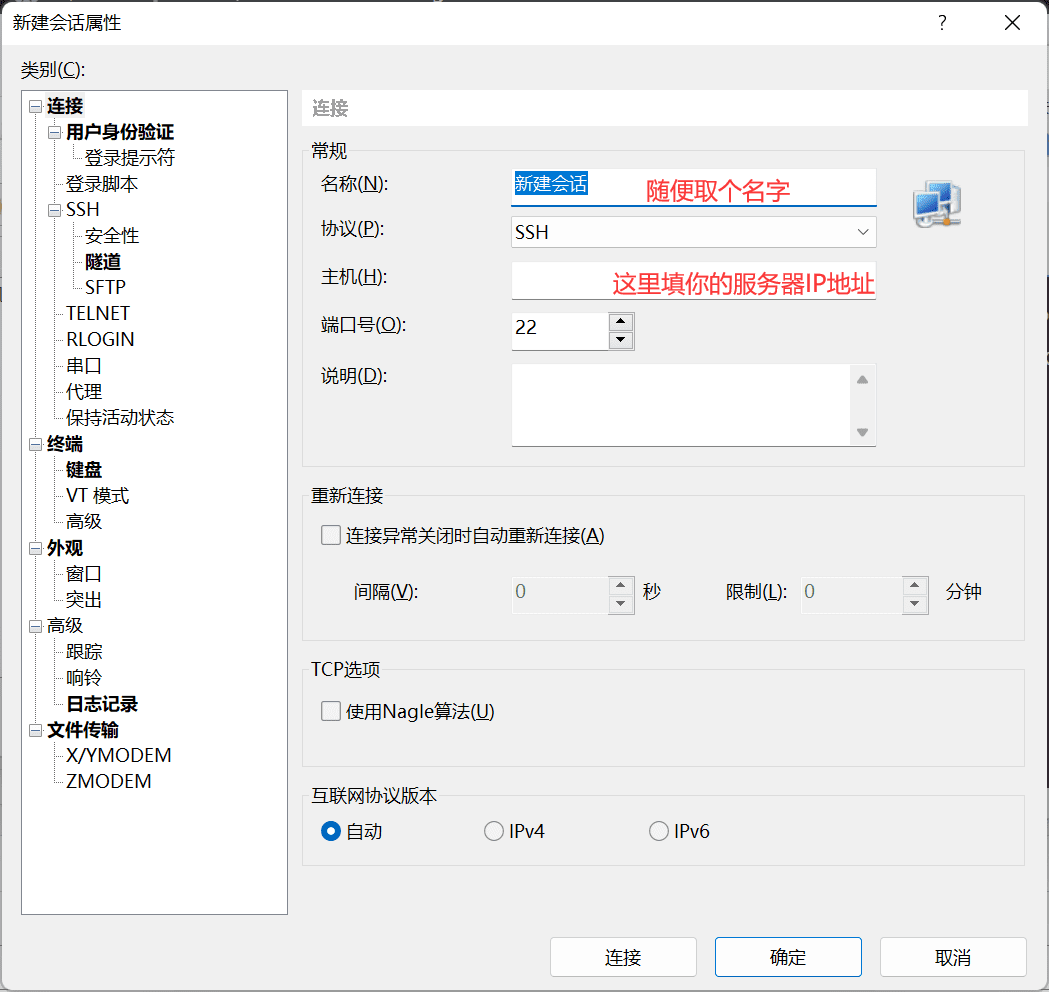Select 隧道 under SSH
1049x992 pixels.
[x=102, y=262]
